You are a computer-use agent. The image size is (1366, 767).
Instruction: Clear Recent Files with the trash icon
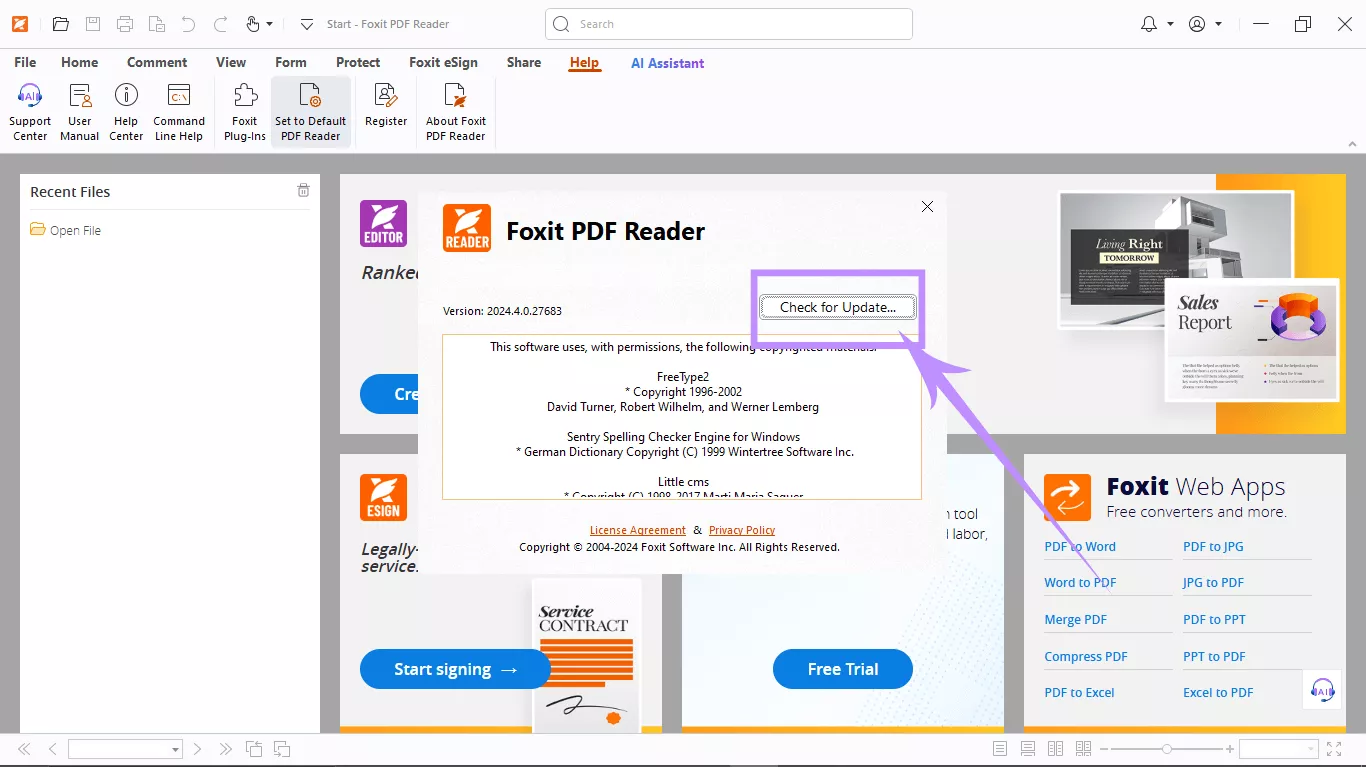[303, 191]
